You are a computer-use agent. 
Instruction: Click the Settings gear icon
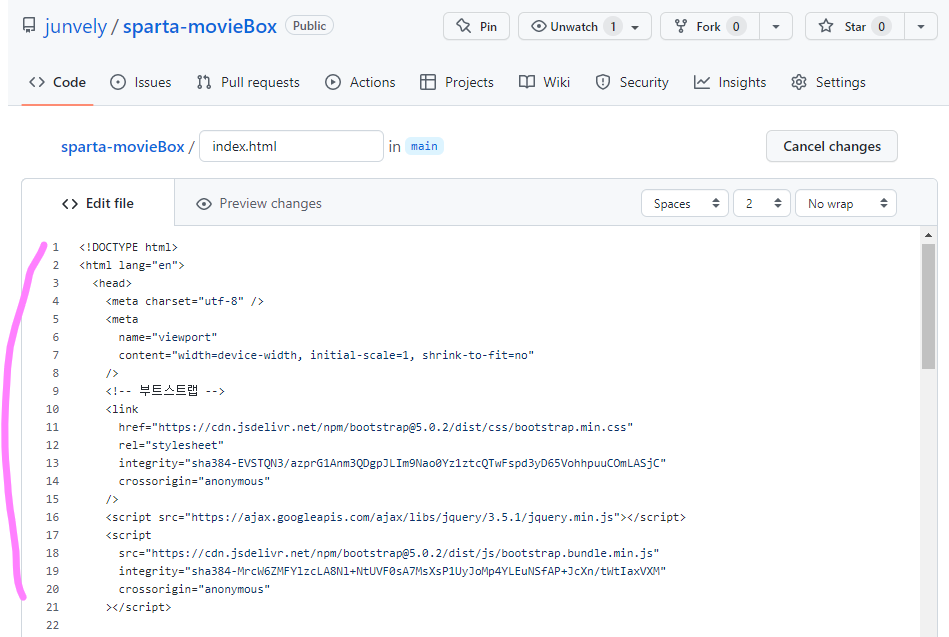click(x=799, y=82)
